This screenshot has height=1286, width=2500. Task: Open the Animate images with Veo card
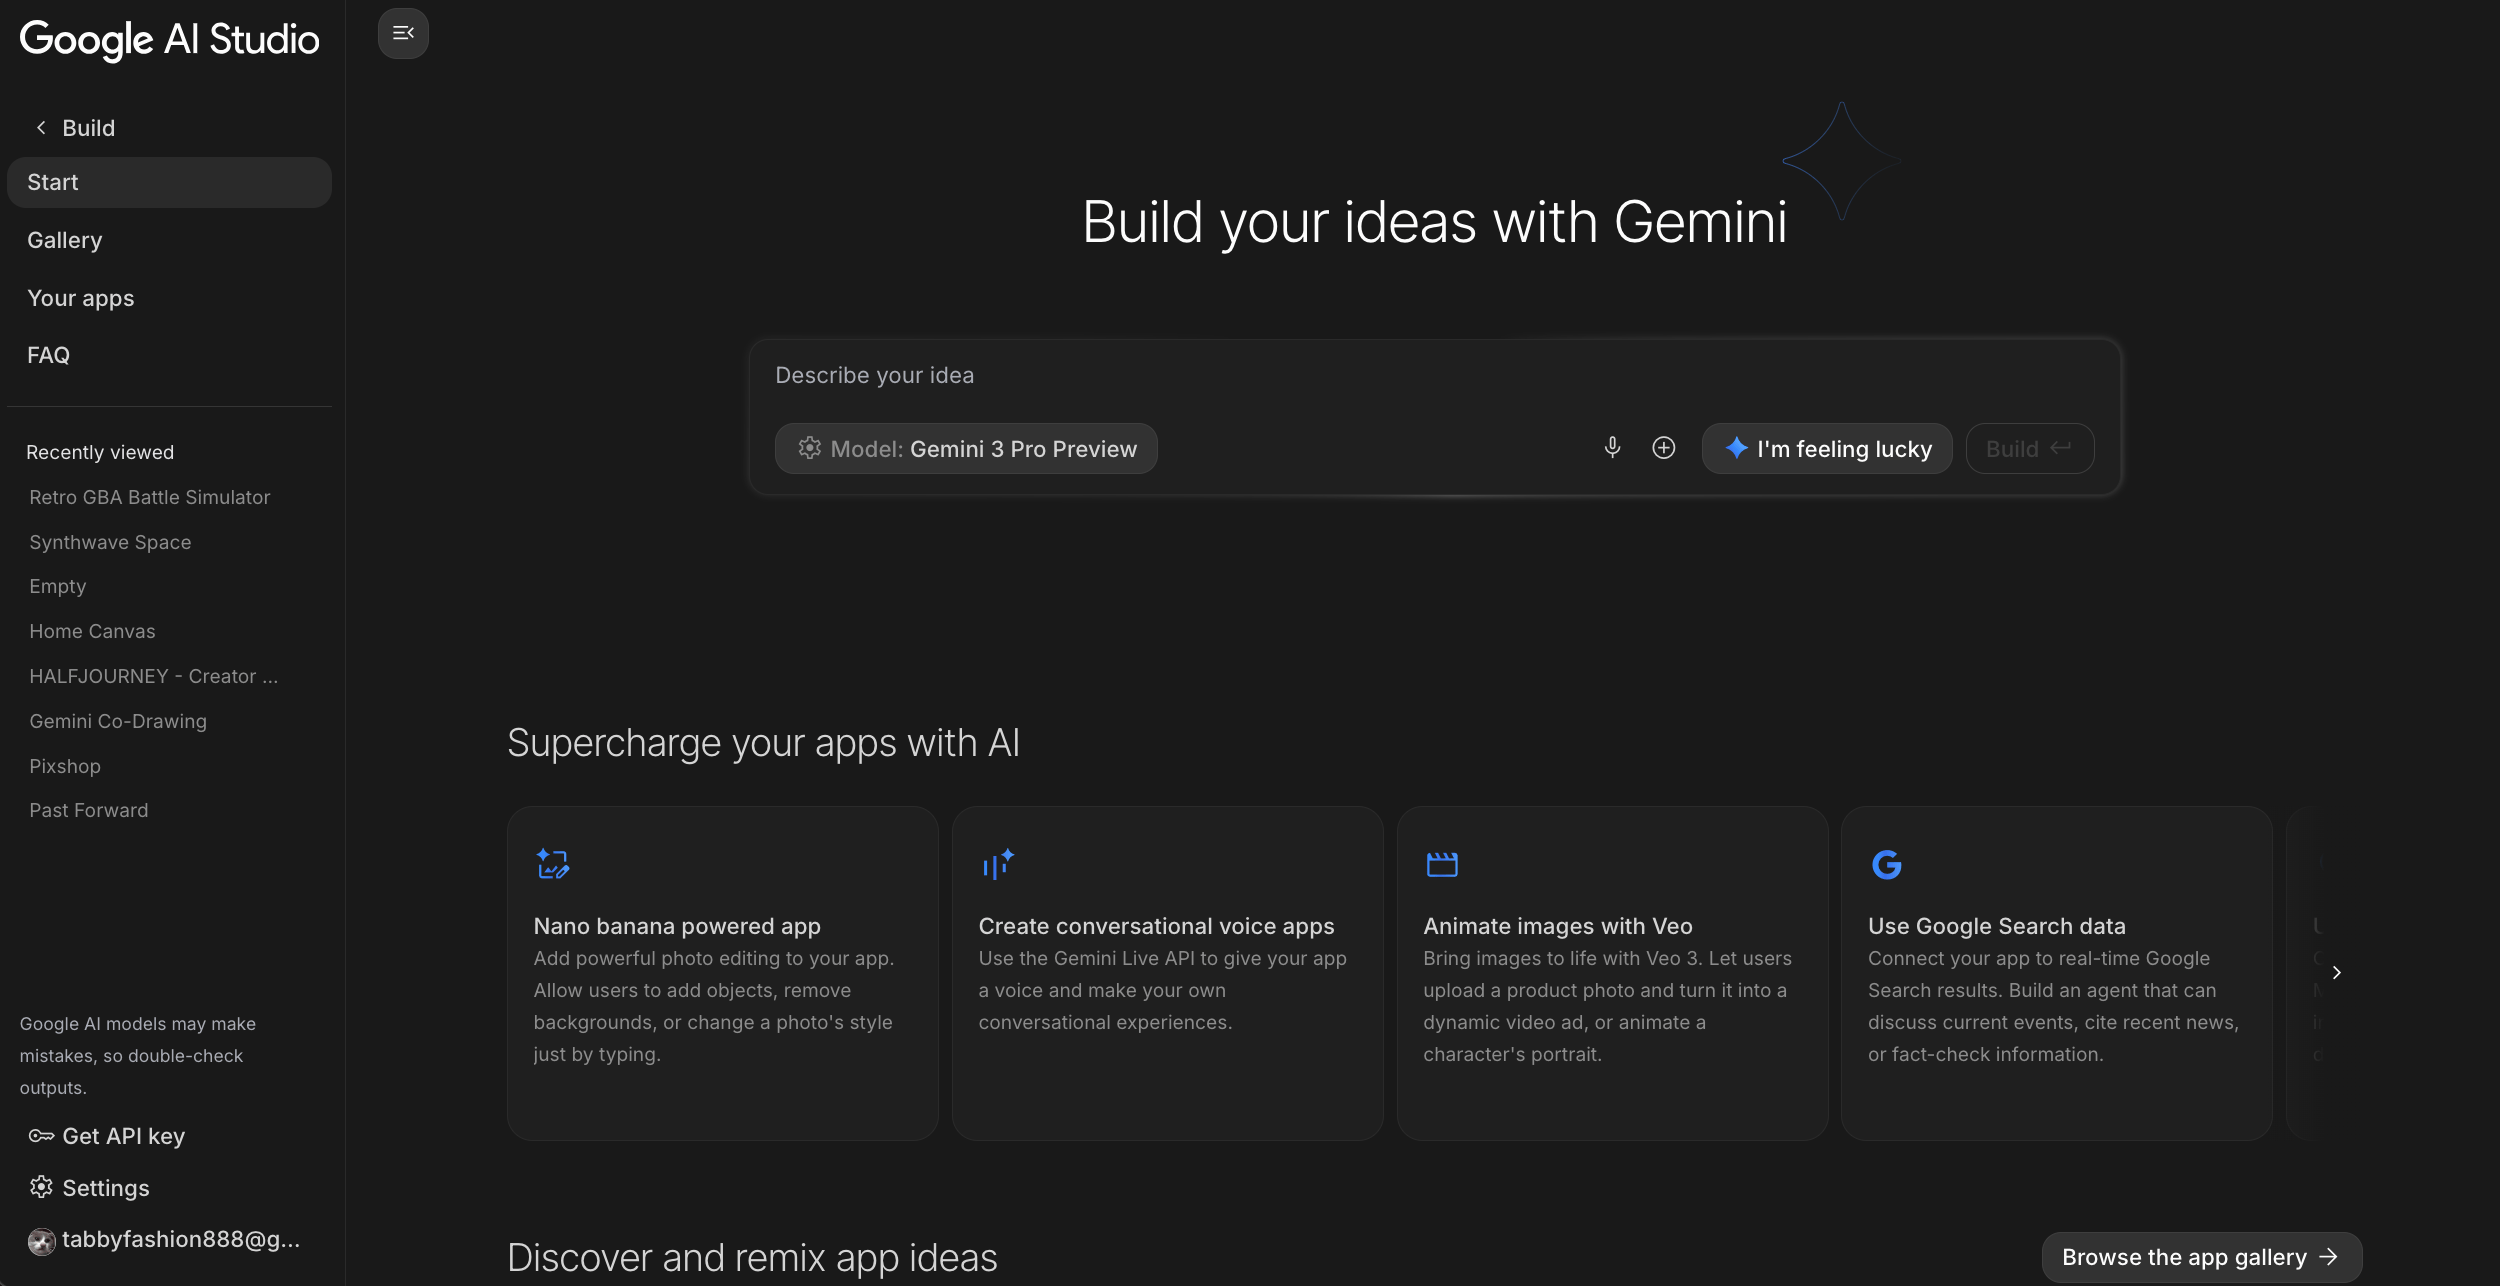pyautogui.click(x=1613, y=973)
